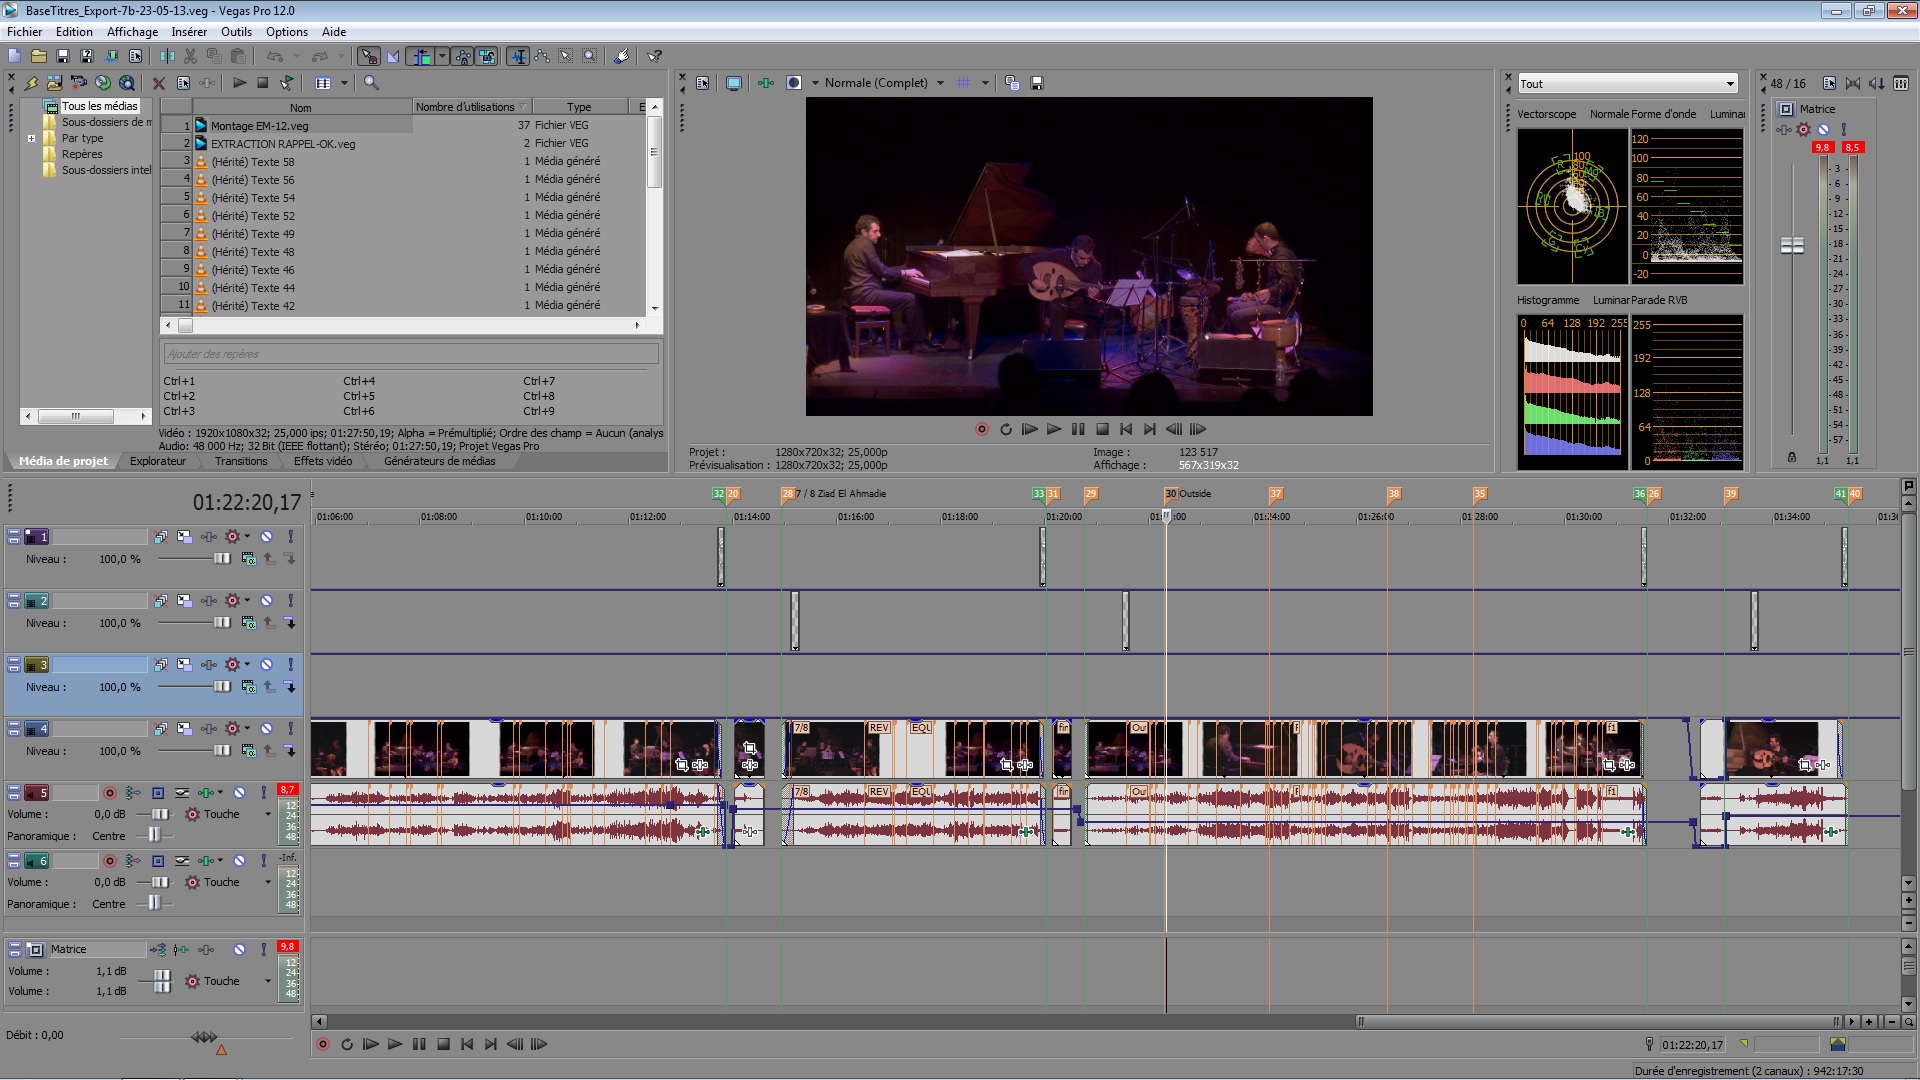Solo audio track 6
The width and height of the screenshot is (1920, 1080).
pos(264,861)
